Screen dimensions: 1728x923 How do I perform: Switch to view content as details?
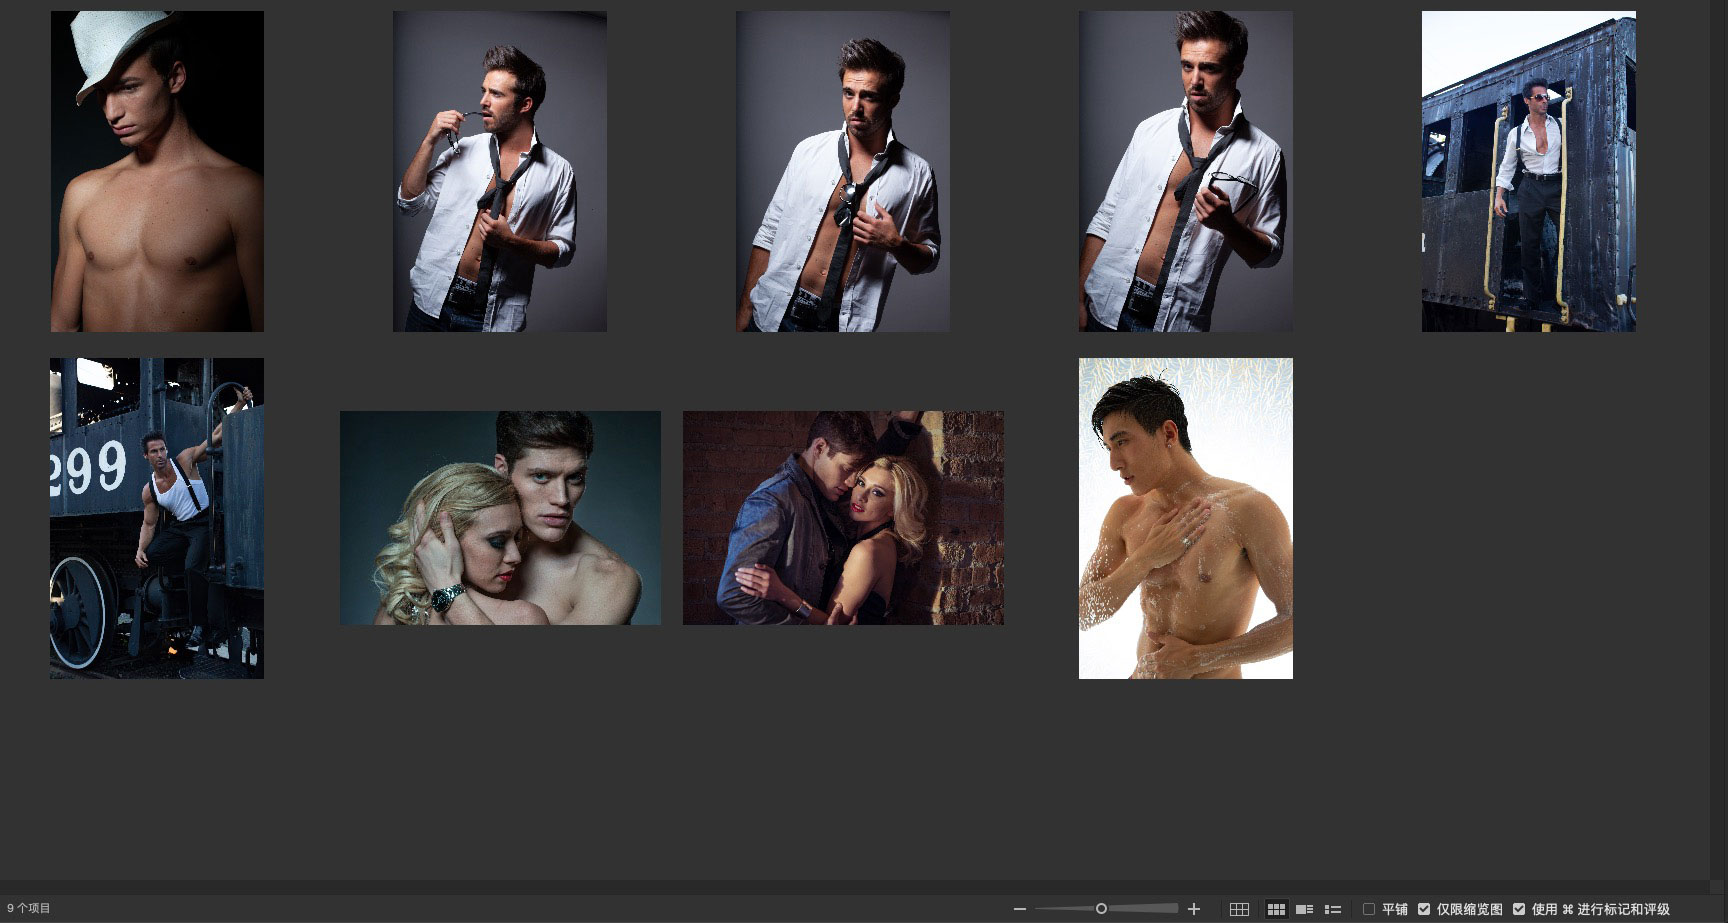tap(1304, 909)
